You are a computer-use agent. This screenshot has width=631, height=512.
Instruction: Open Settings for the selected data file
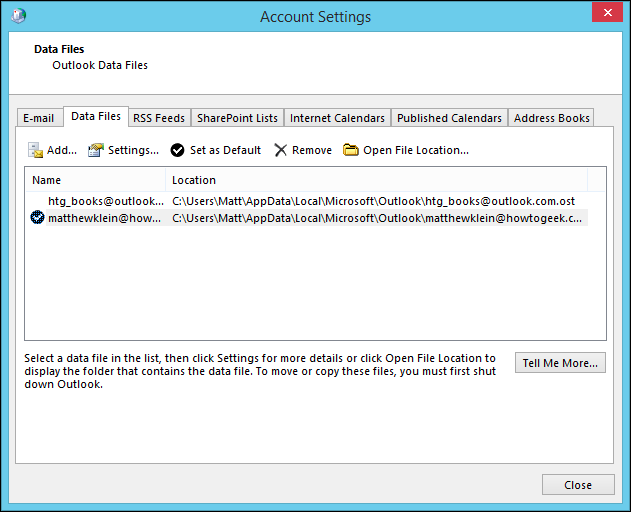123,150
